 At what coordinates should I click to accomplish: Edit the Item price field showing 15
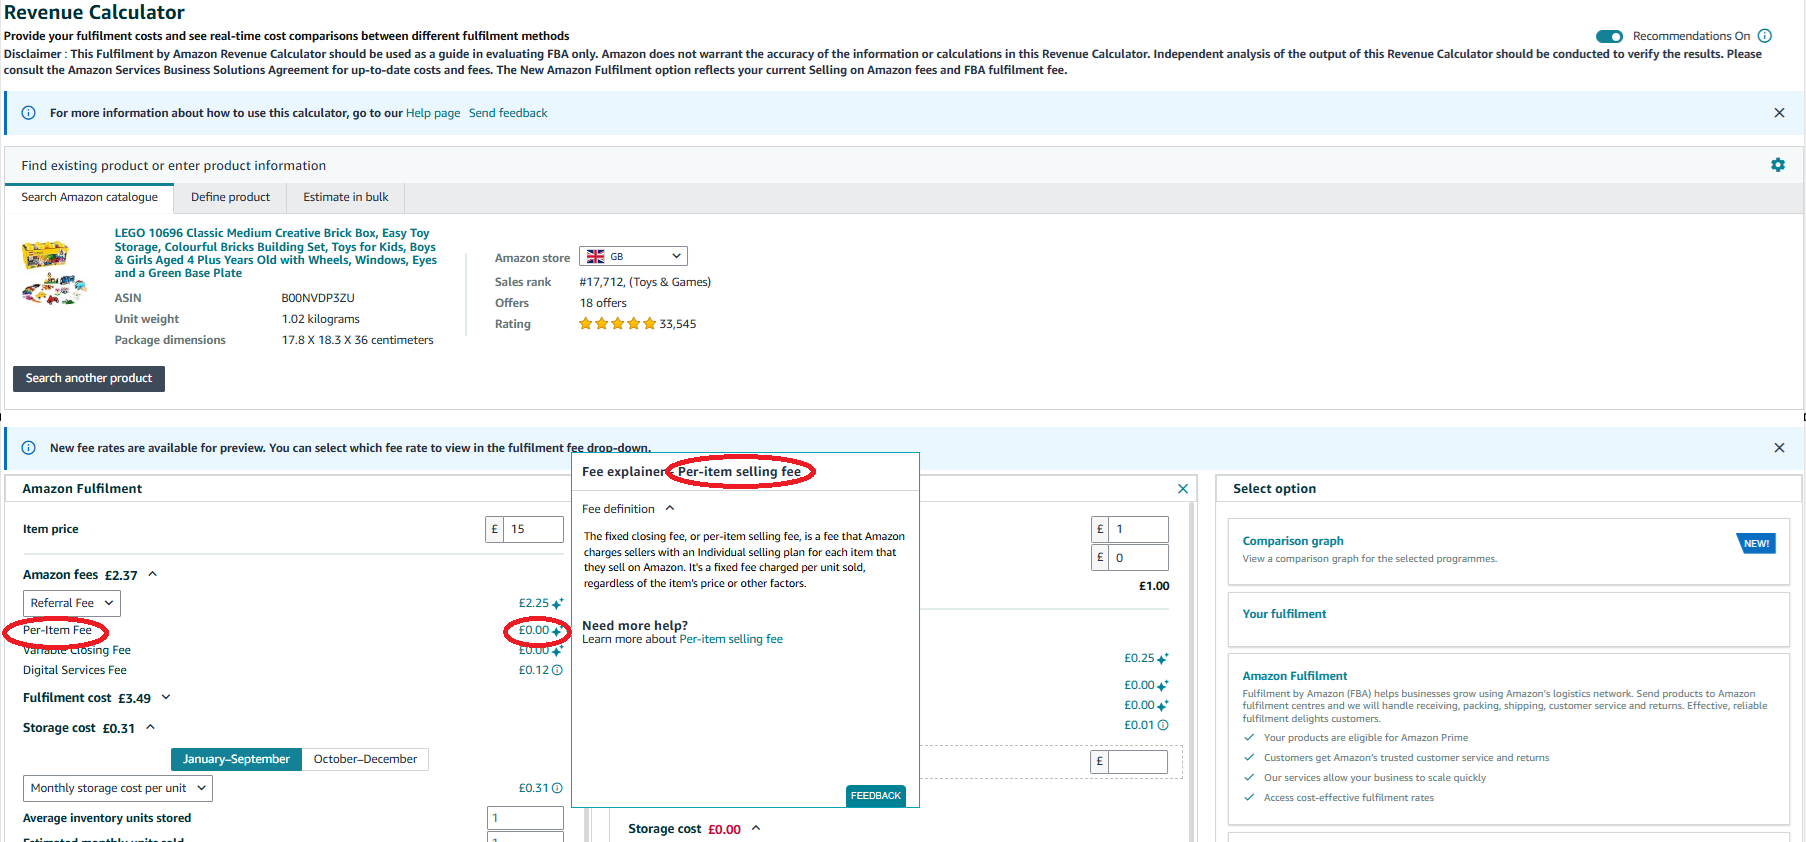coord(534,529)
